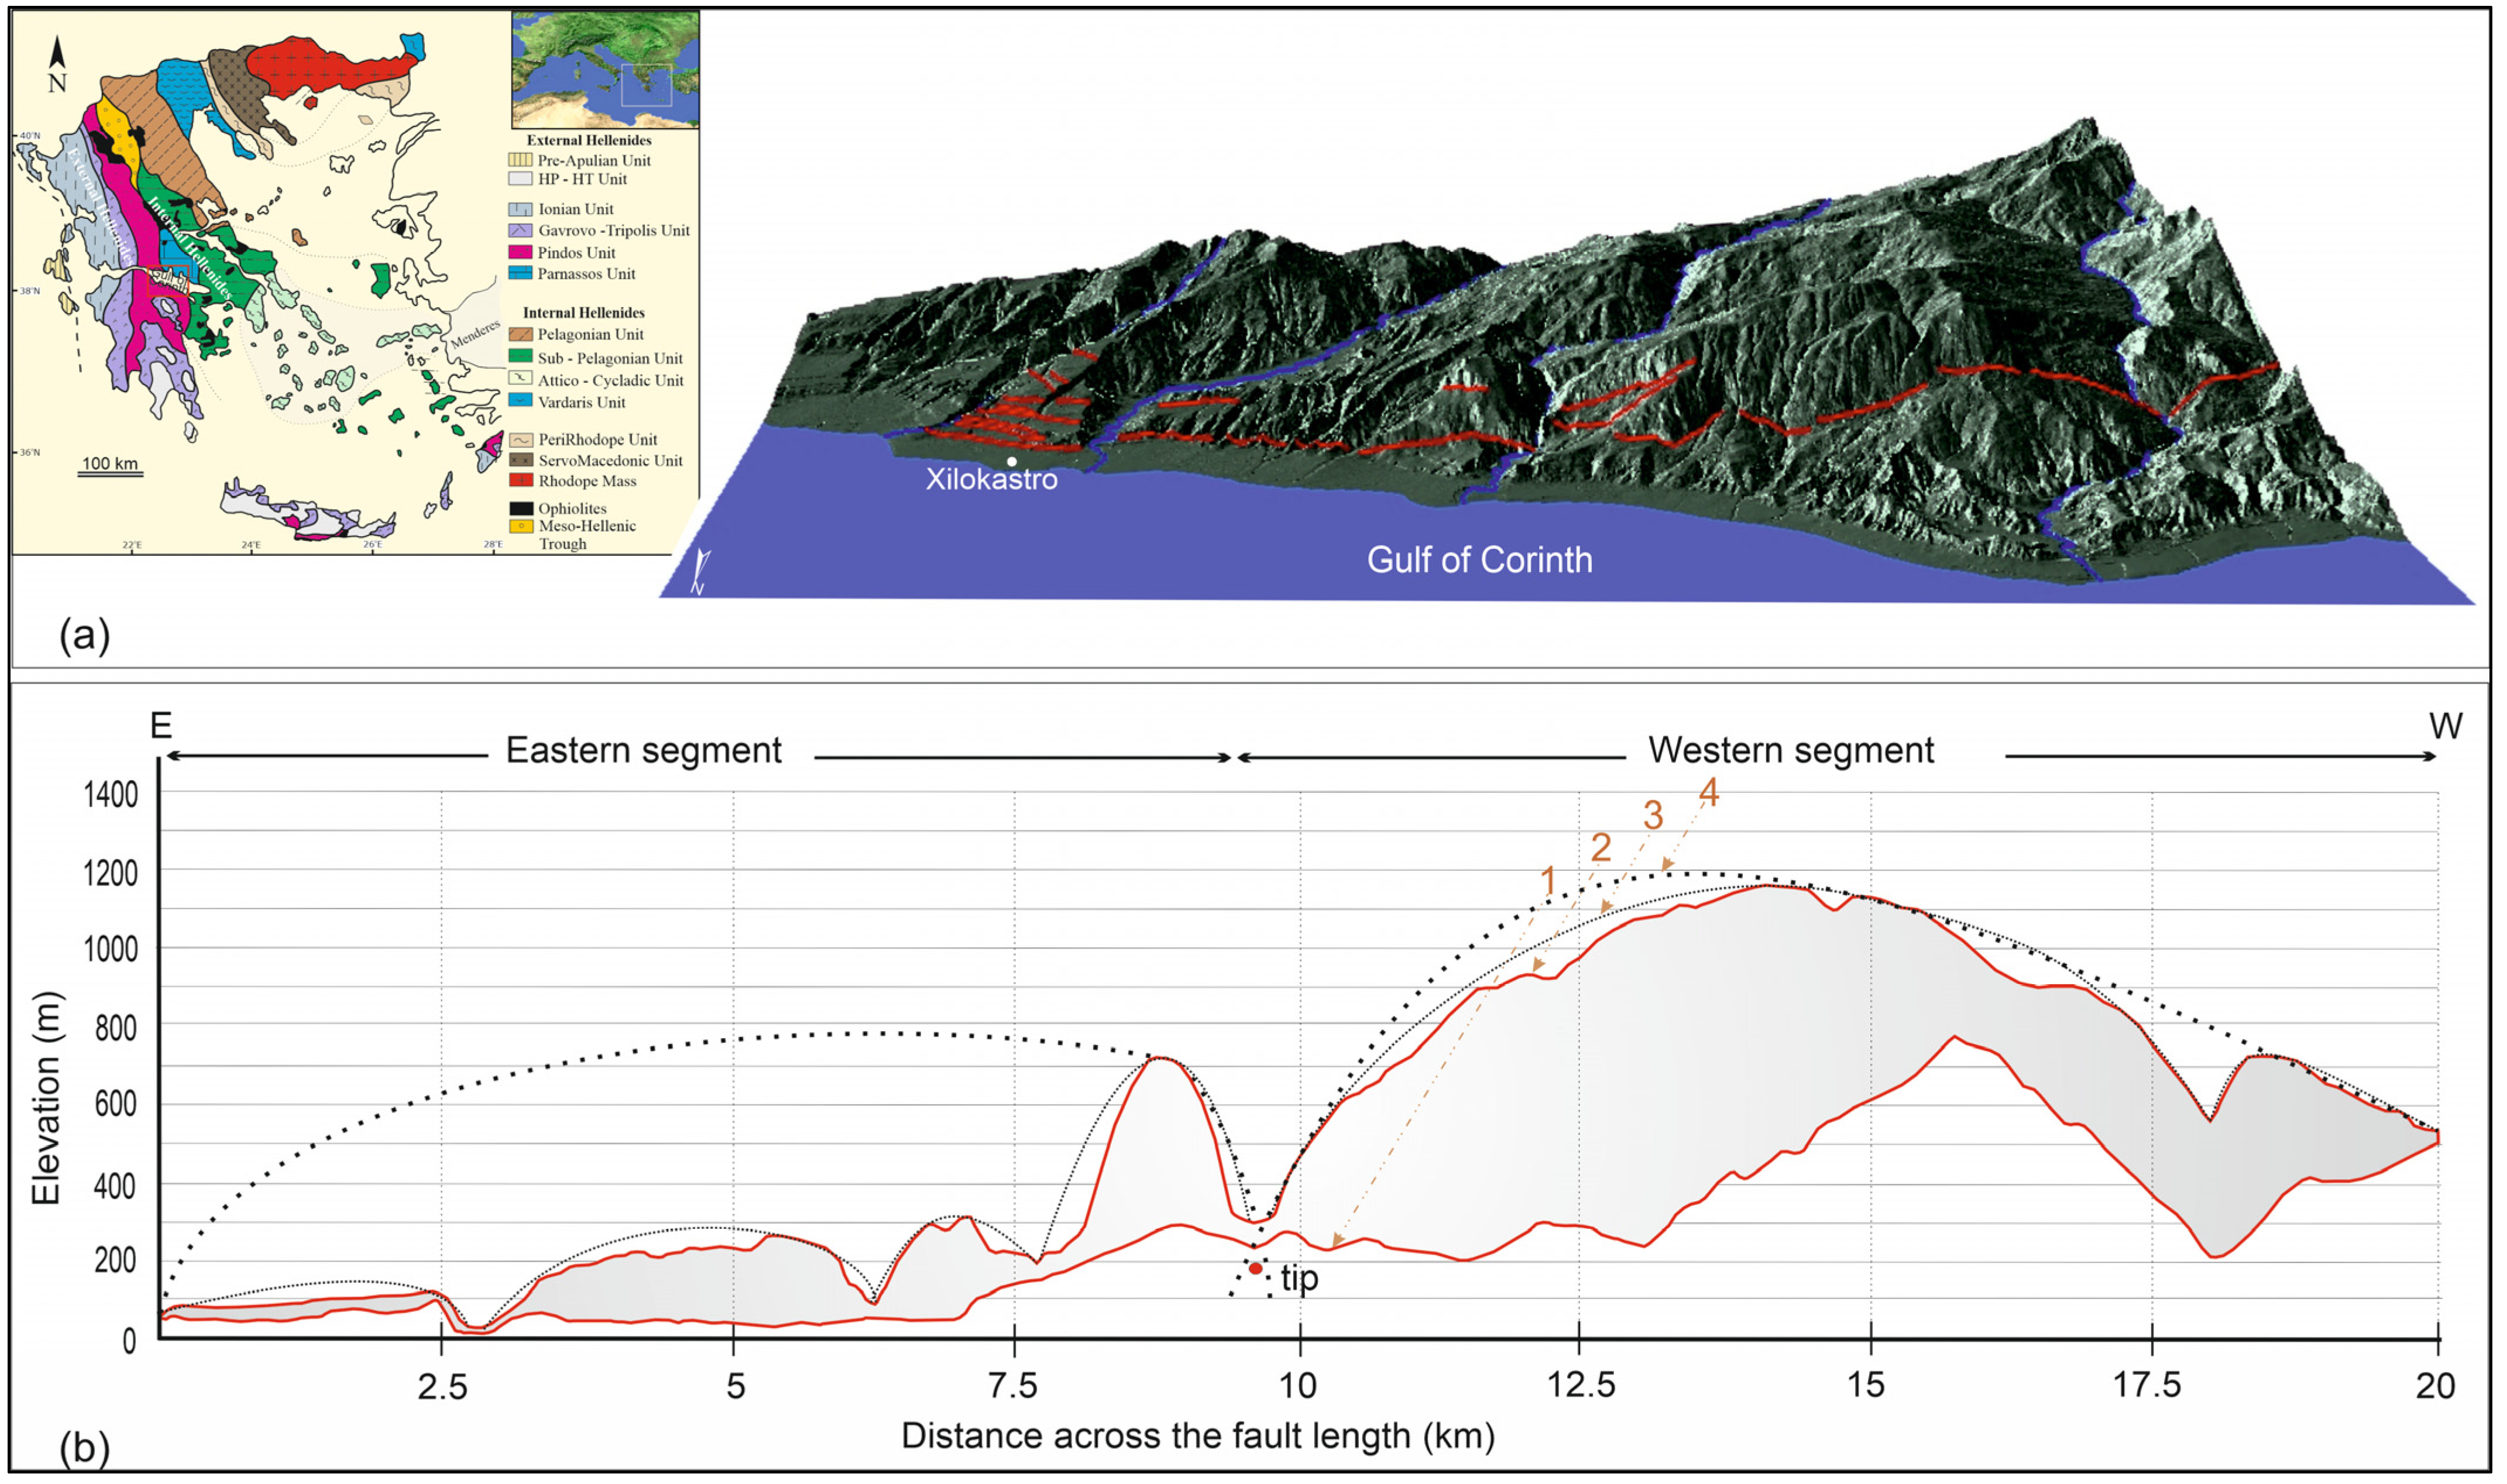Click the Meso-Hellenic Trough yellow legend swatch
The image size is (2507, 1484).
520,526
